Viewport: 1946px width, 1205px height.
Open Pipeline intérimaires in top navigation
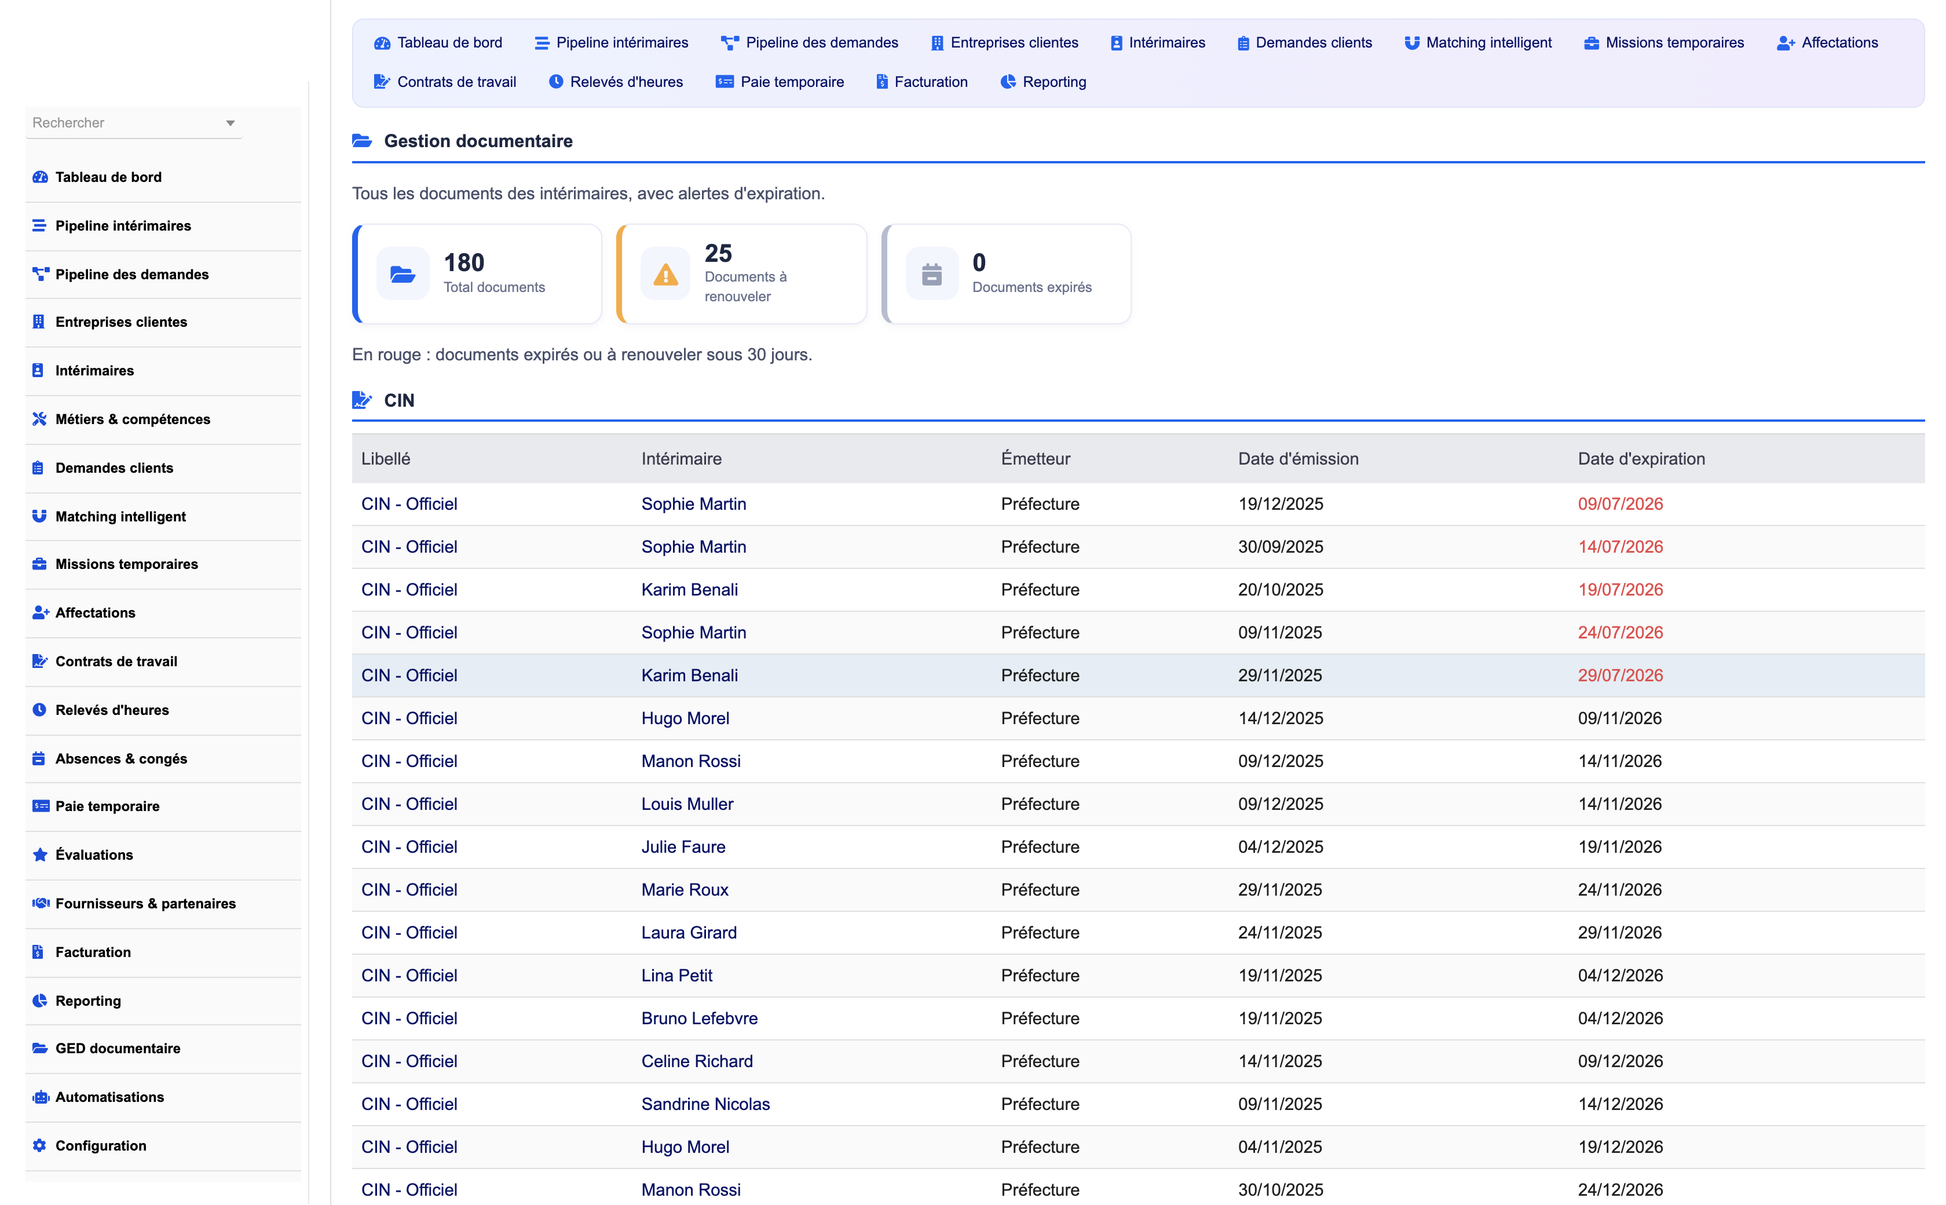click(611, 43)
